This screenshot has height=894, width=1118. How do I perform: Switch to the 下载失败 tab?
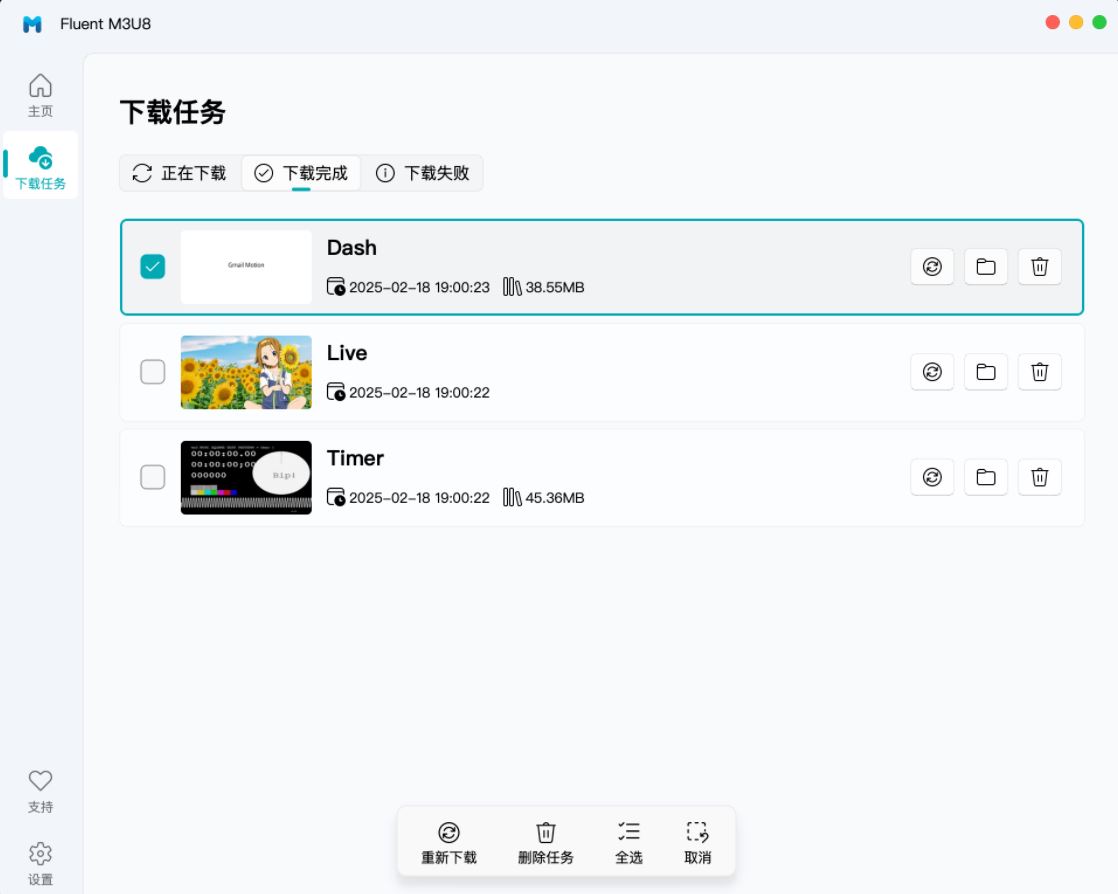point(423,172)
